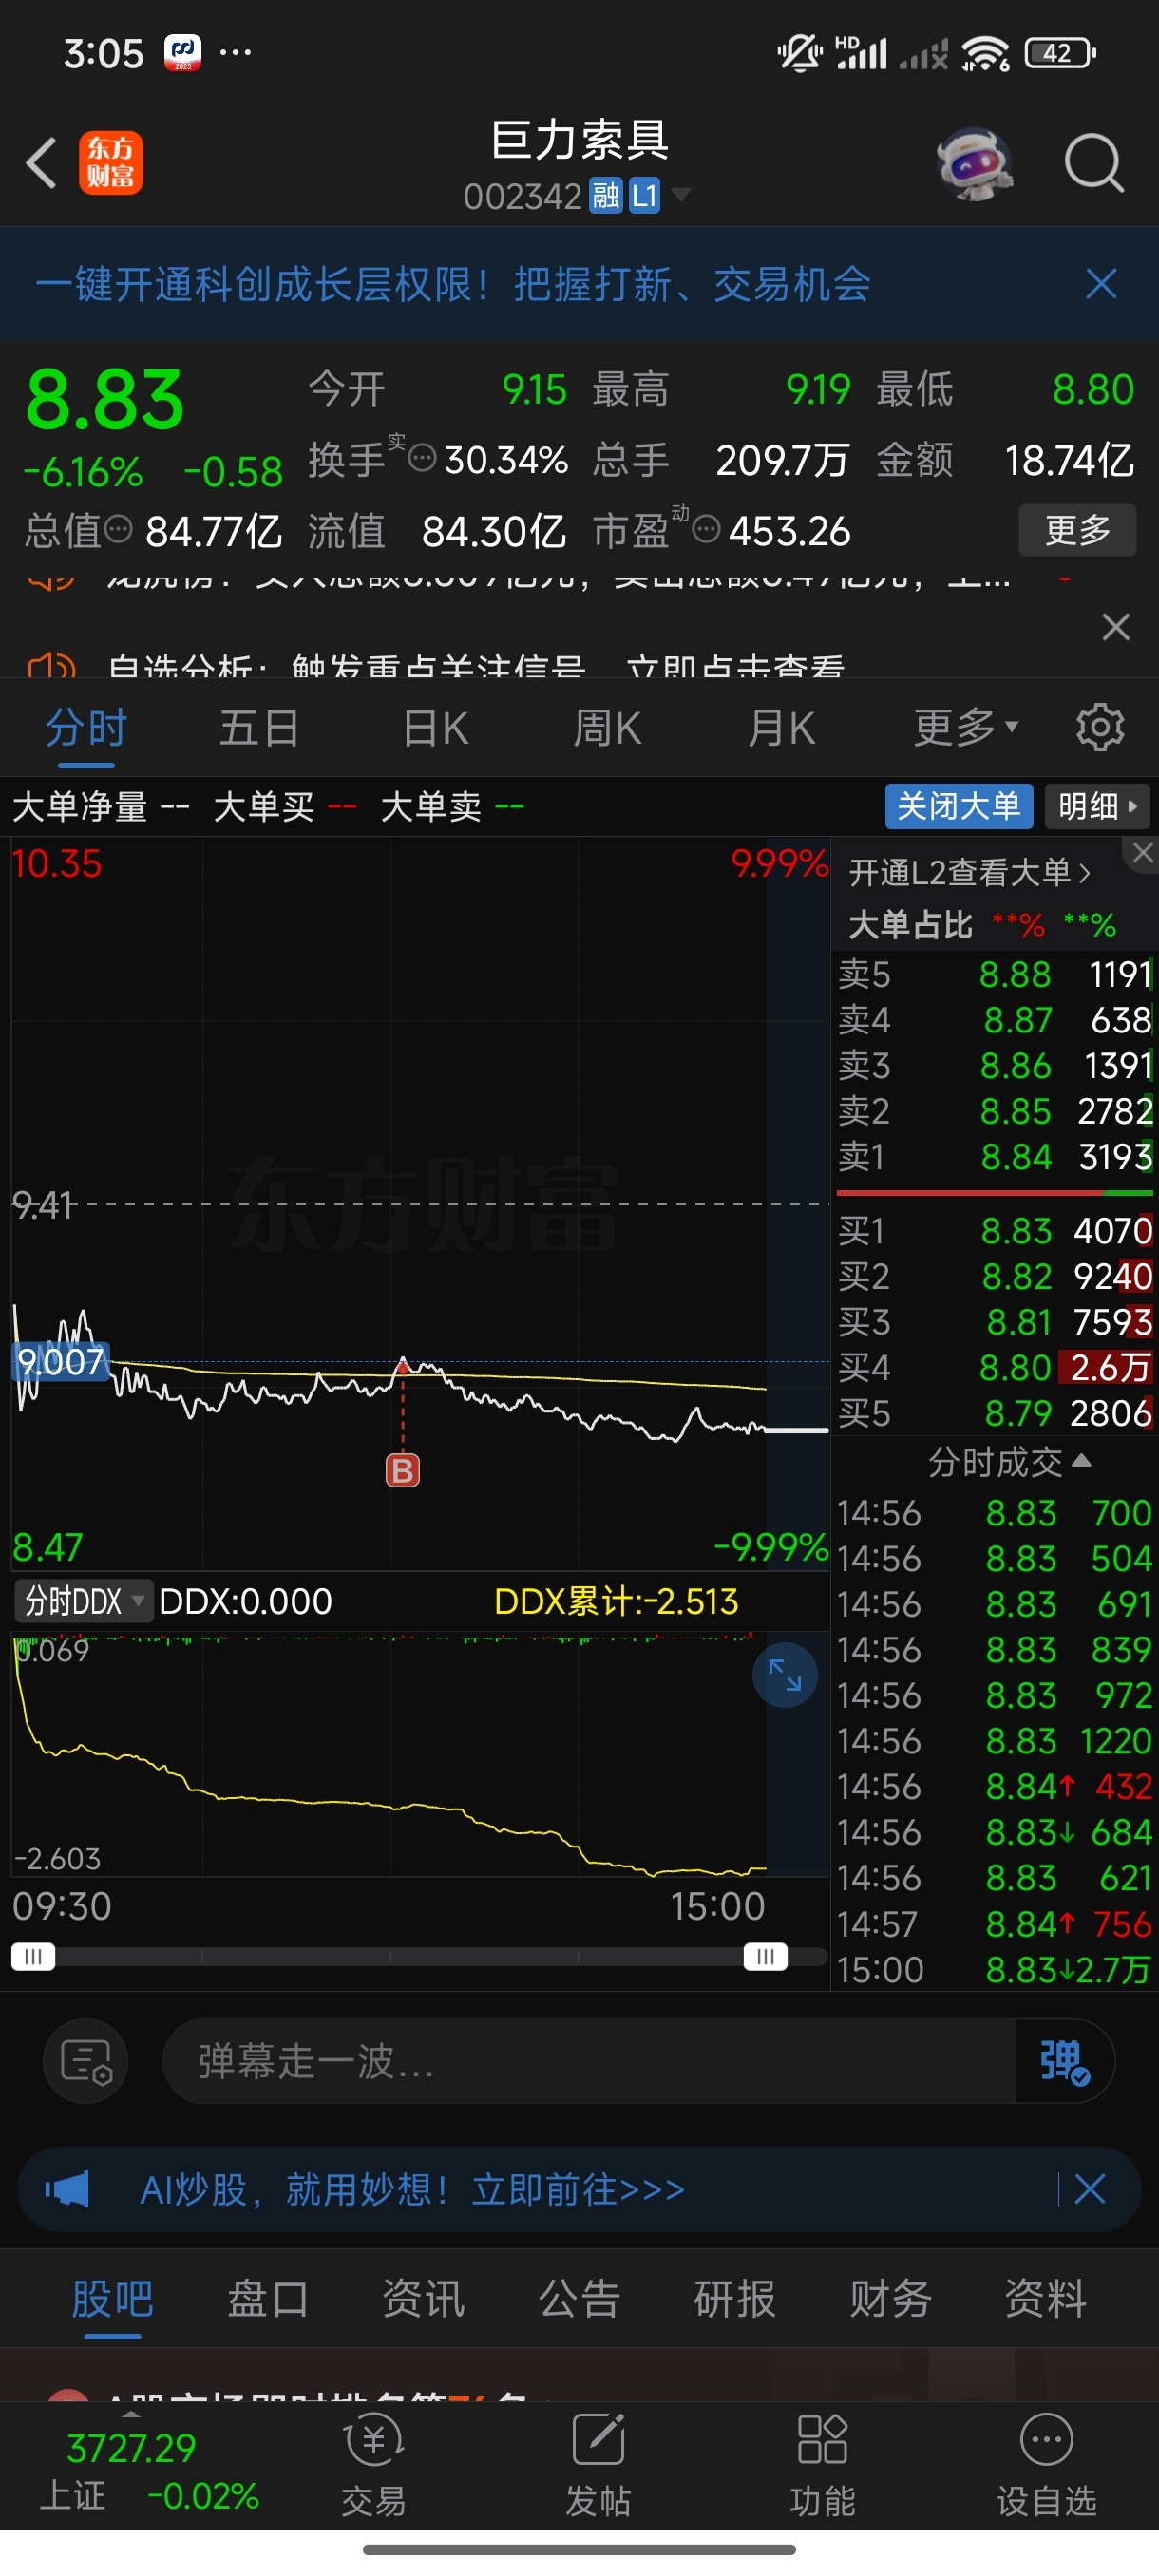
Task: Close the news ticker notice
Action: [1116, 627]
